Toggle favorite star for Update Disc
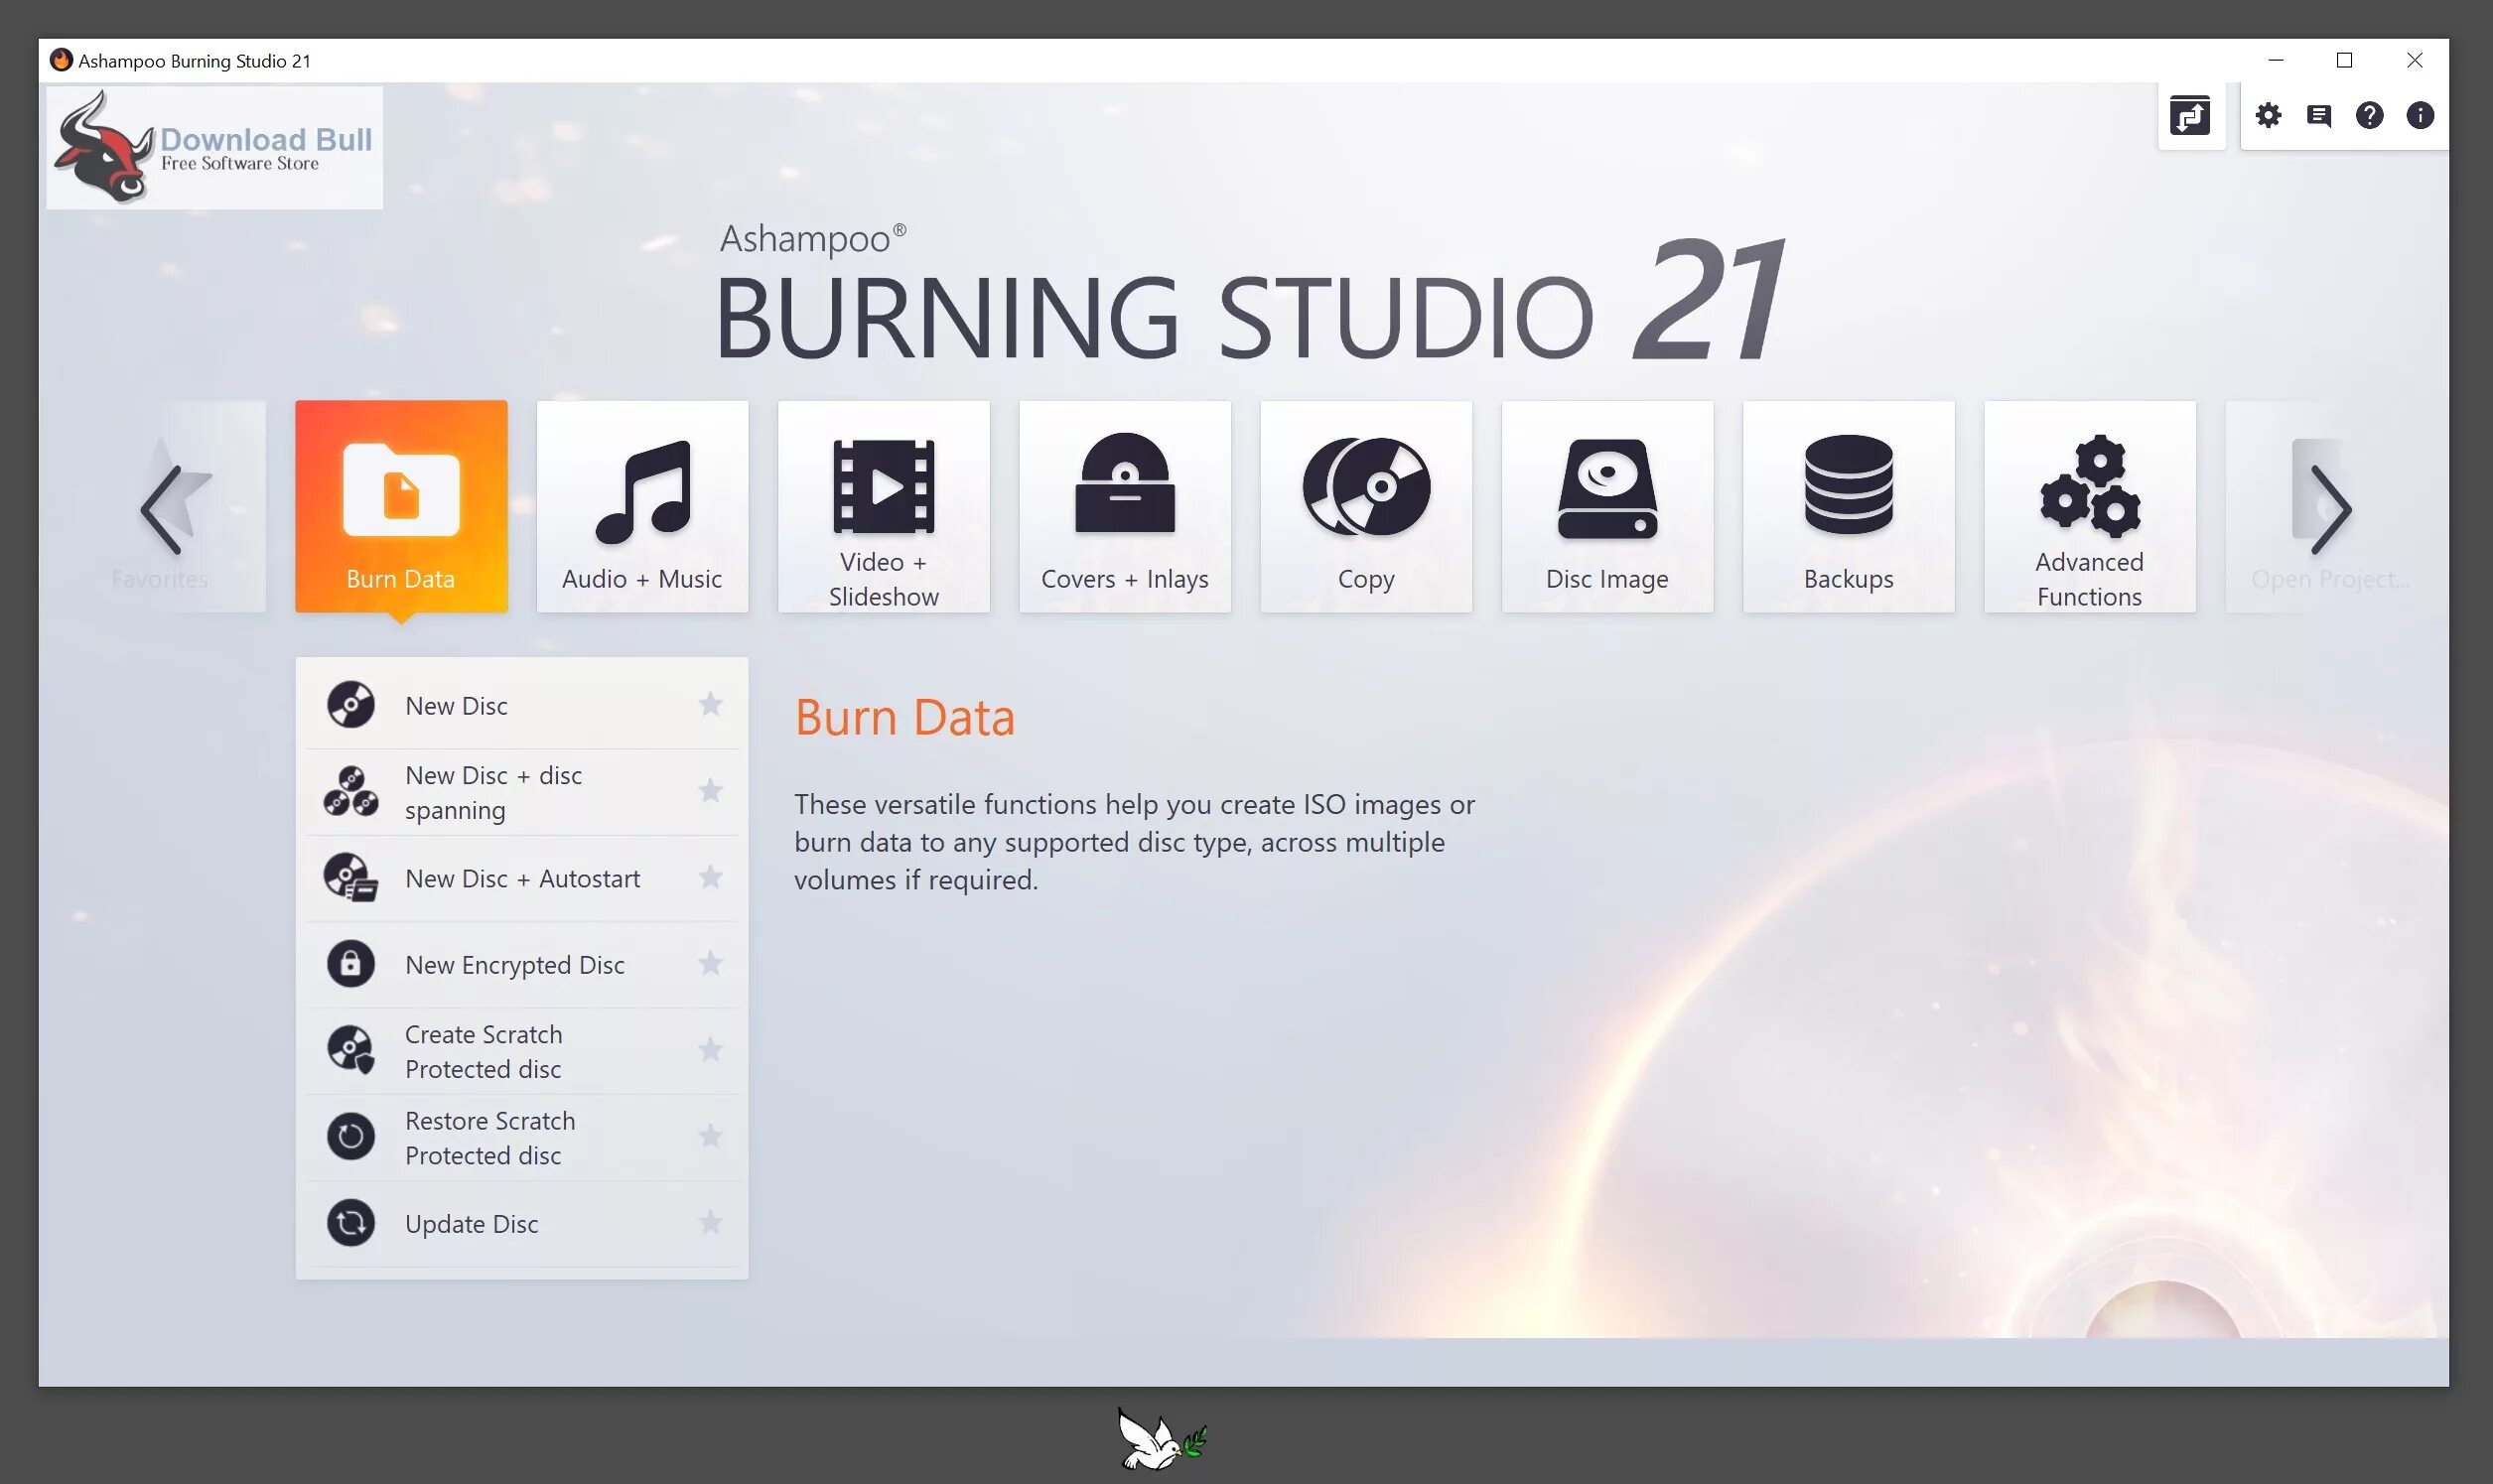2493x1484 pixels. pos(710,1223)
